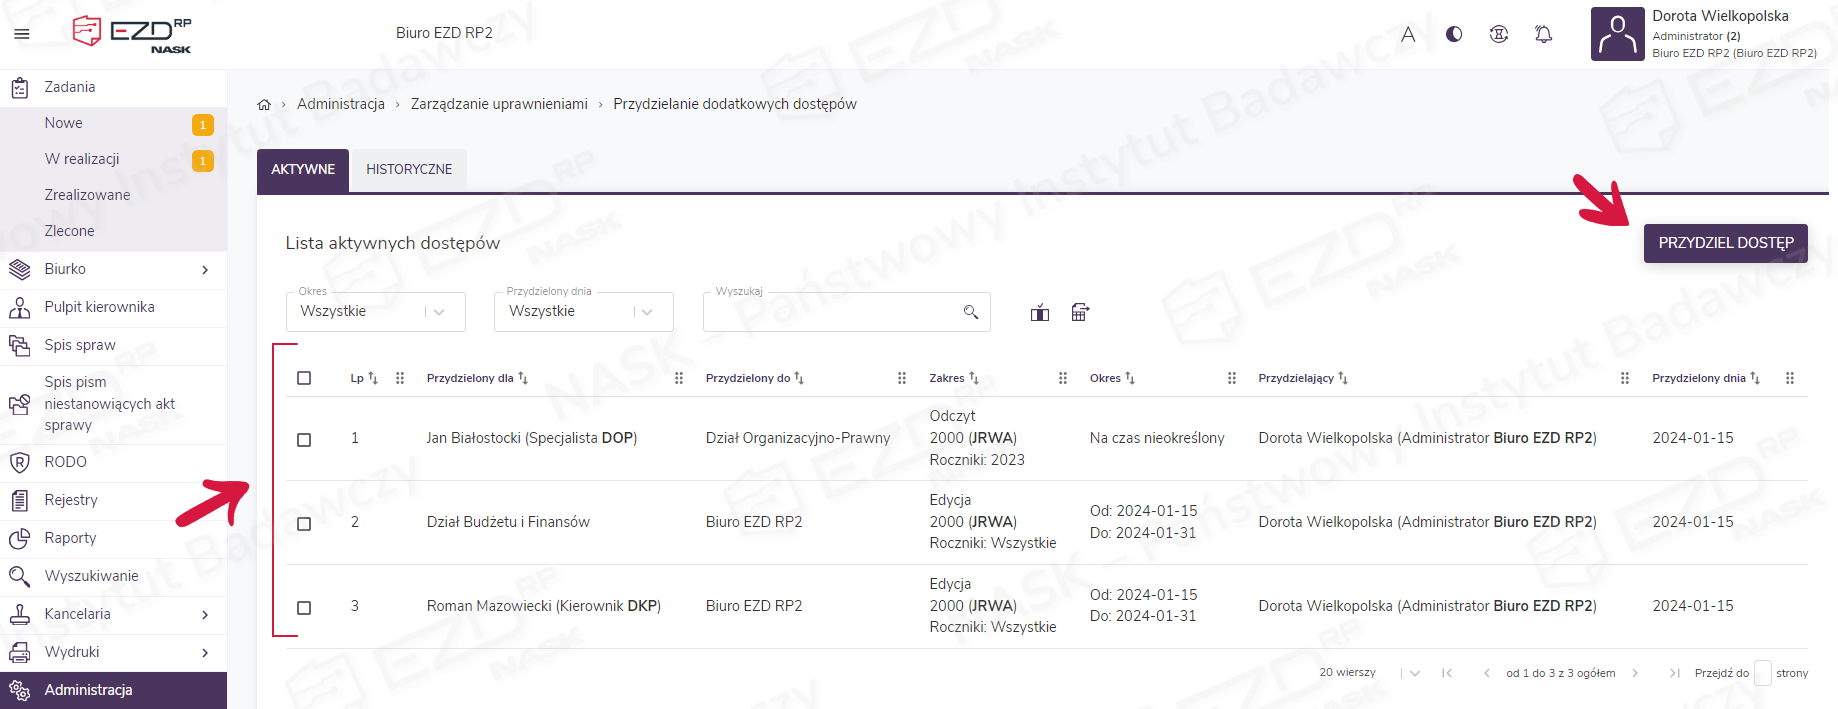Open Zarządzanie uprawnieniami breadcrumb link
The height and width of the screenshot is (709, 1838).
coord(499,104)
